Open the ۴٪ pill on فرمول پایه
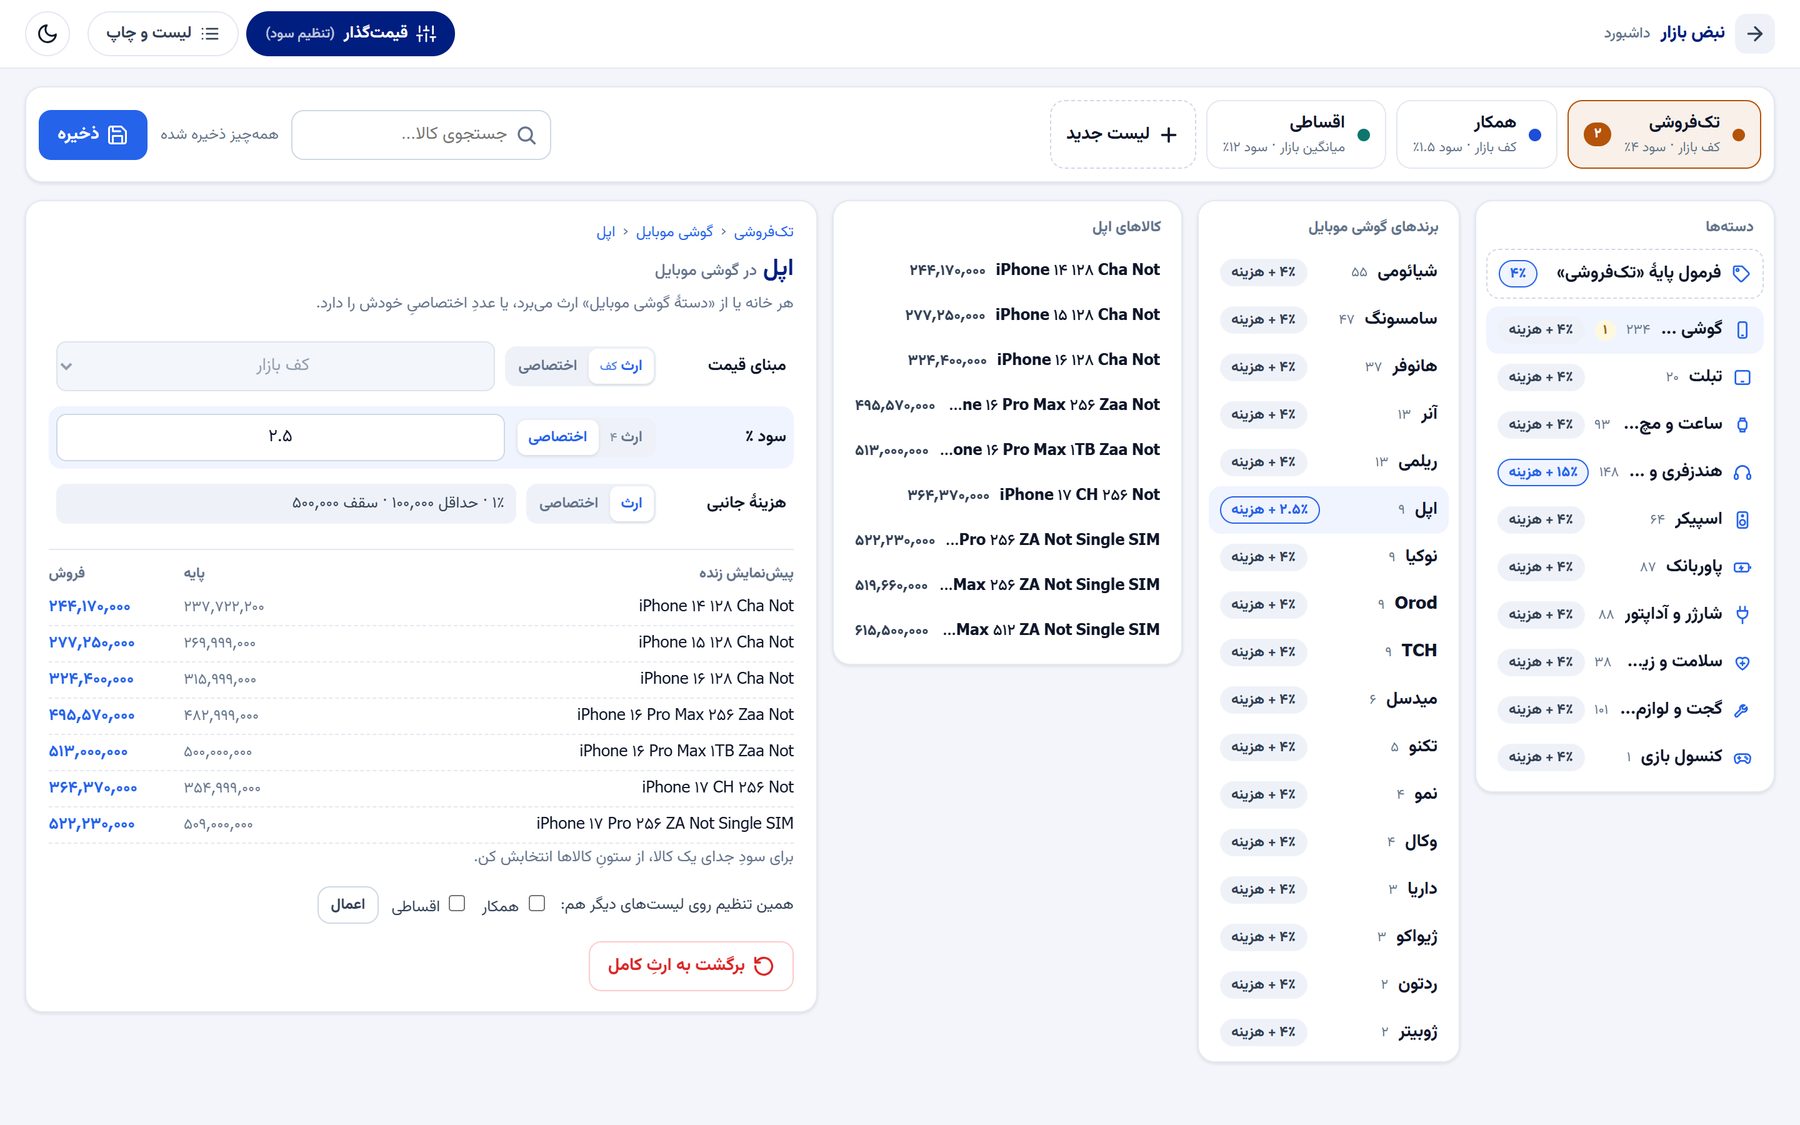 pos(1518,273)
